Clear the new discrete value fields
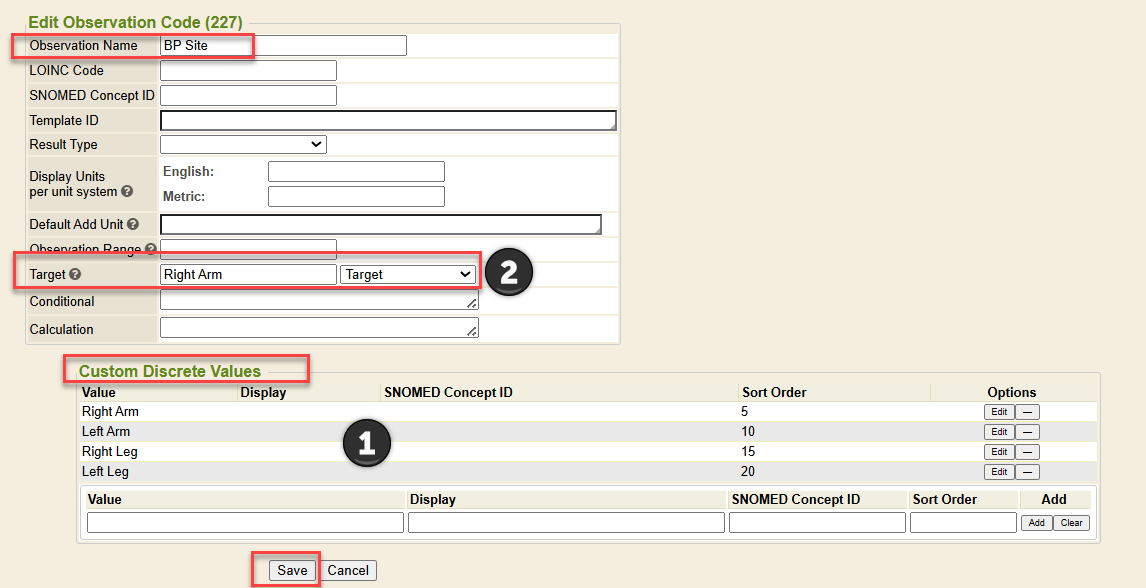 pyautogui.click(x=1071, y=523)
